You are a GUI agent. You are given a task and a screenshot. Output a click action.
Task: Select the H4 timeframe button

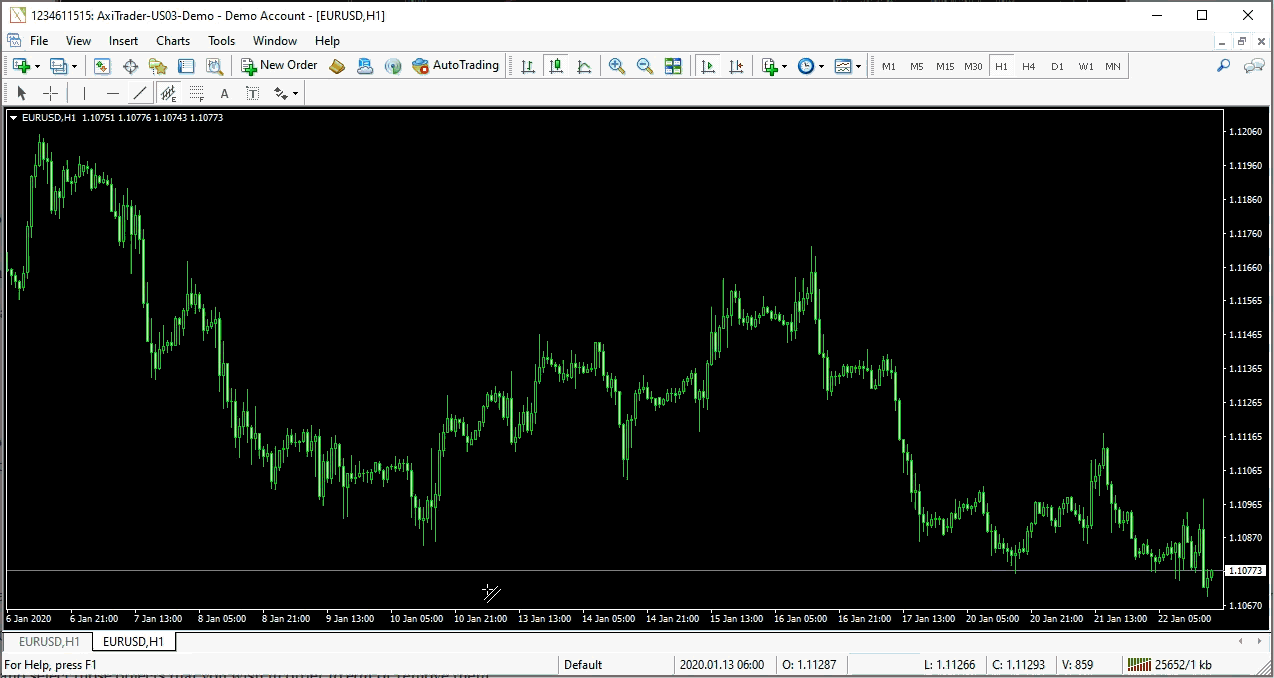pos(1029,66)
